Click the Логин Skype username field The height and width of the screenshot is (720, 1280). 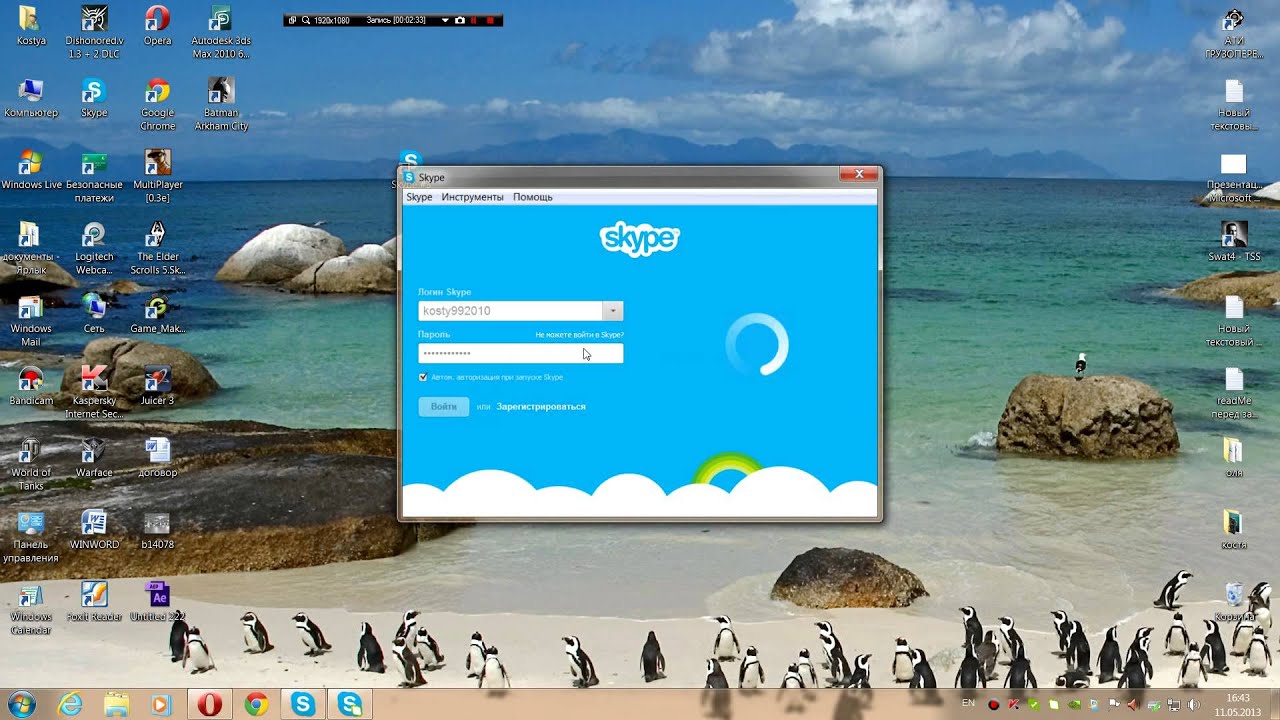tap(510, 311)
